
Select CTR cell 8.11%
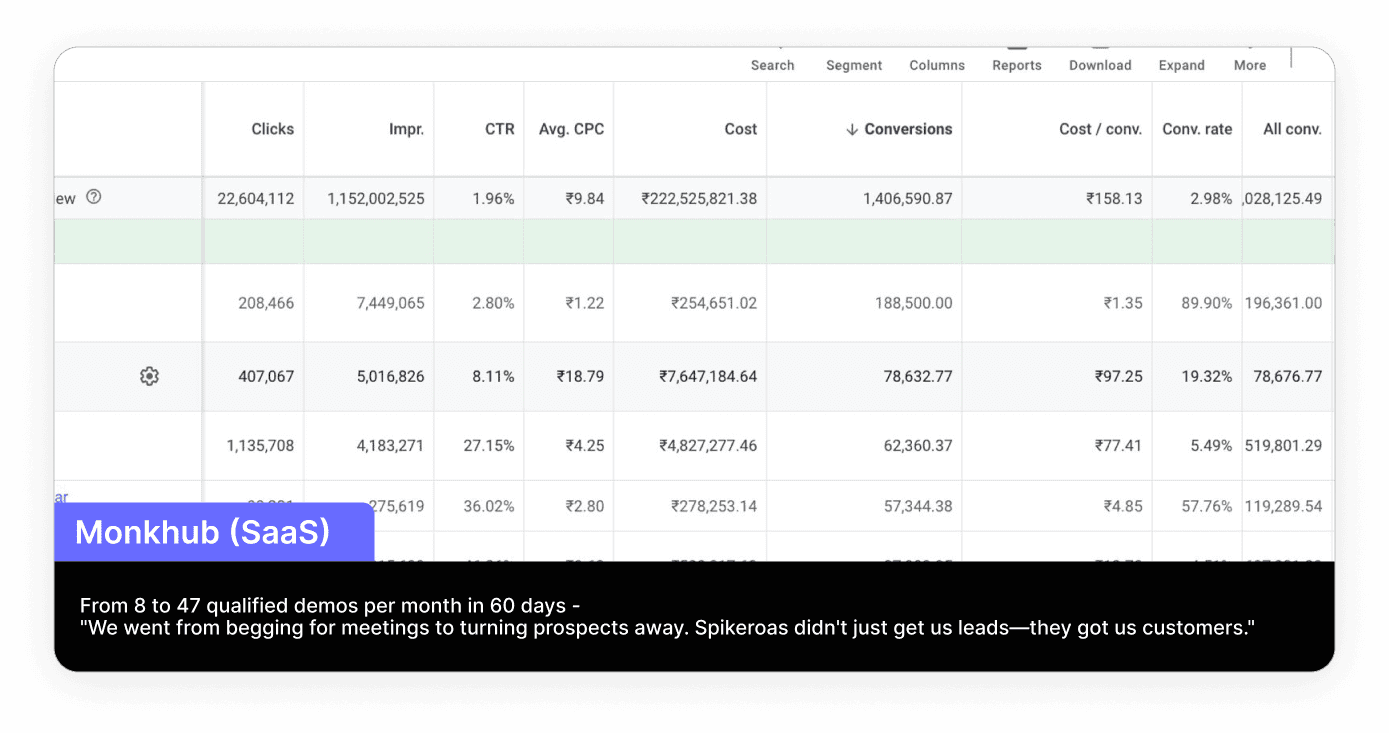pyautogui.click(x=494, y=377)
